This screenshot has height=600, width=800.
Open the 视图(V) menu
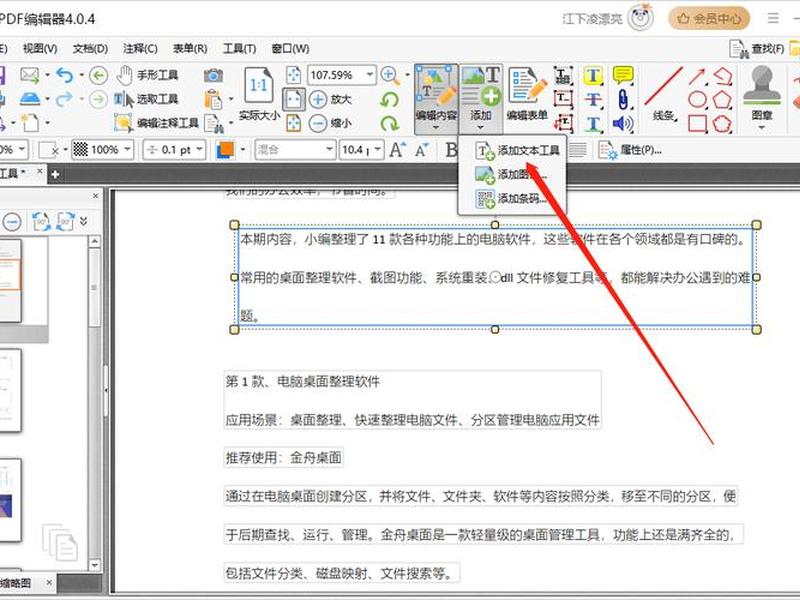[x=40, y=48]
